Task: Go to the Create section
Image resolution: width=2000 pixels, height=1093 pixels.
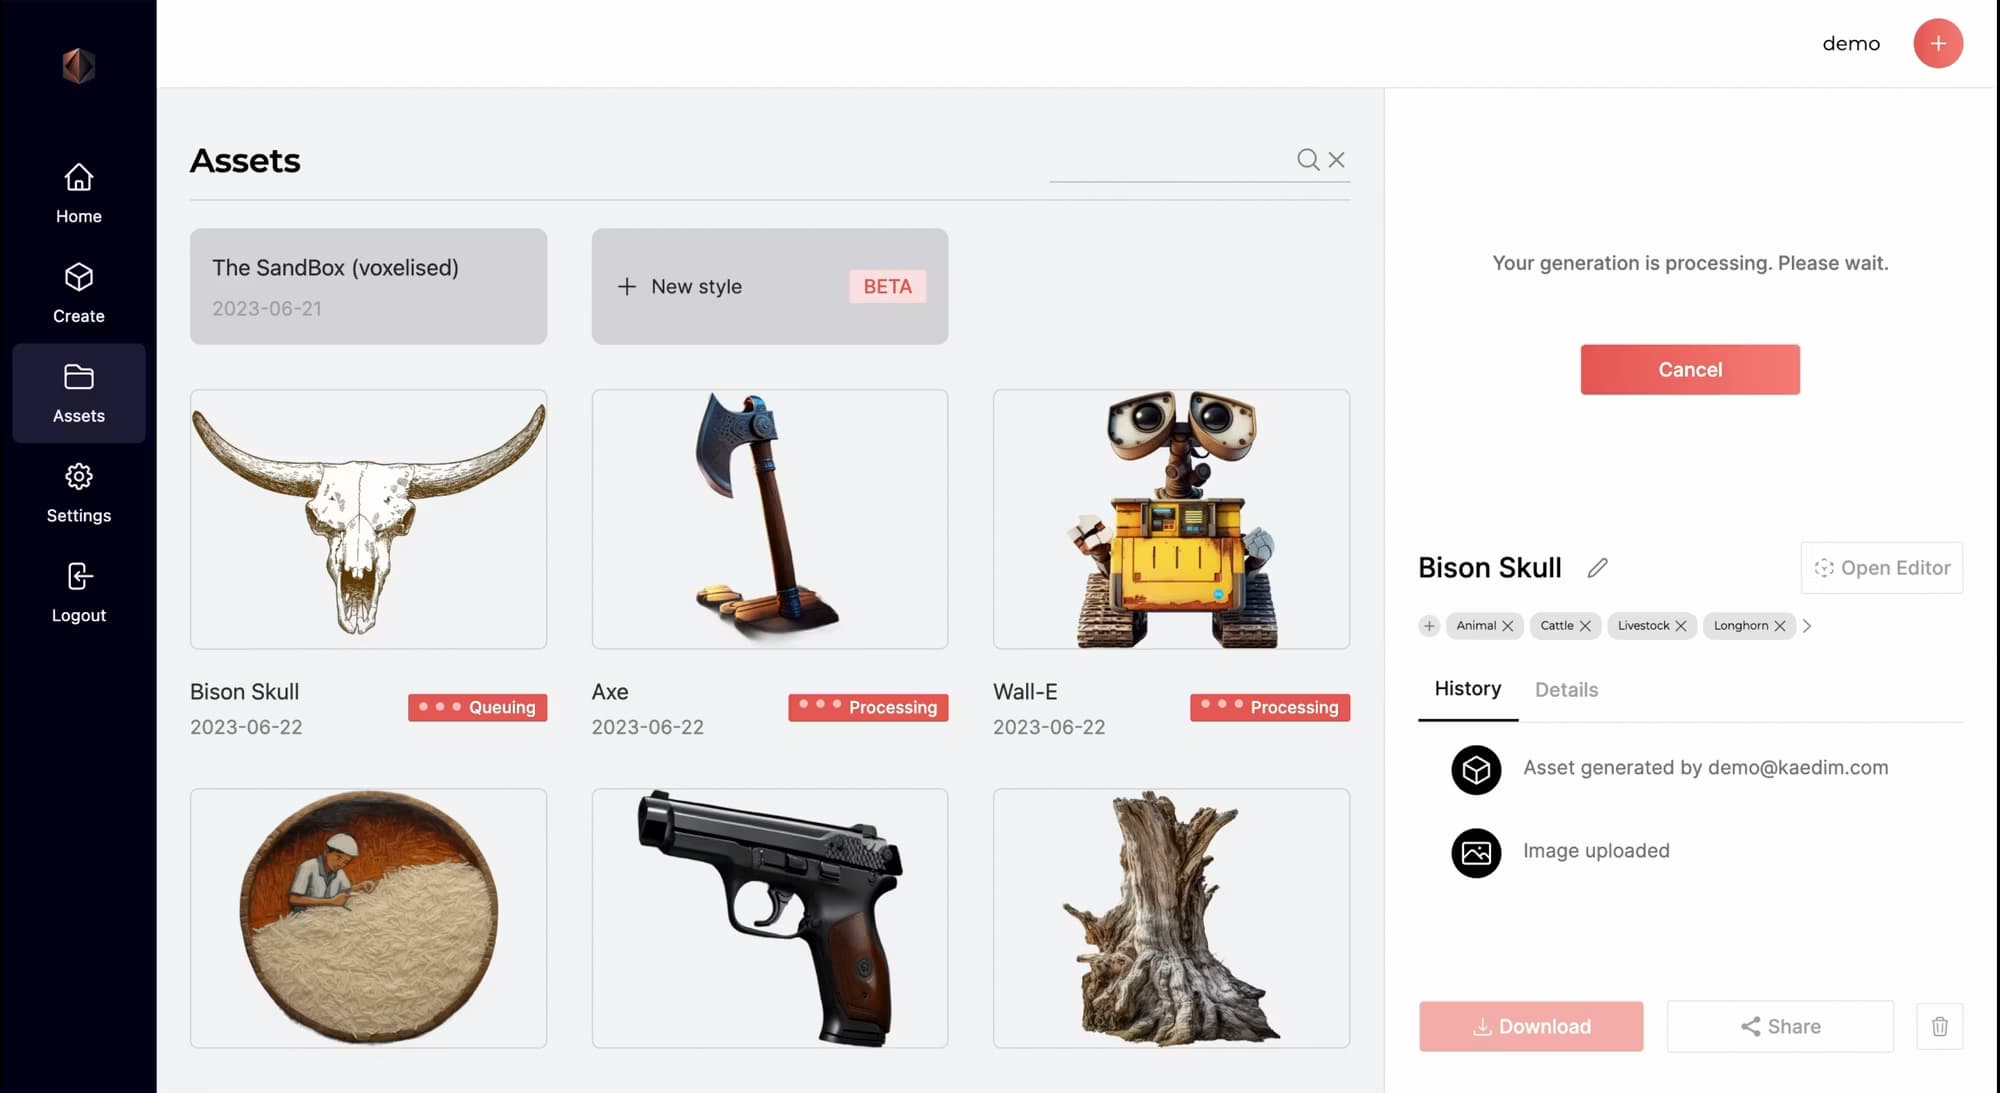Action: tap(78, 294)
